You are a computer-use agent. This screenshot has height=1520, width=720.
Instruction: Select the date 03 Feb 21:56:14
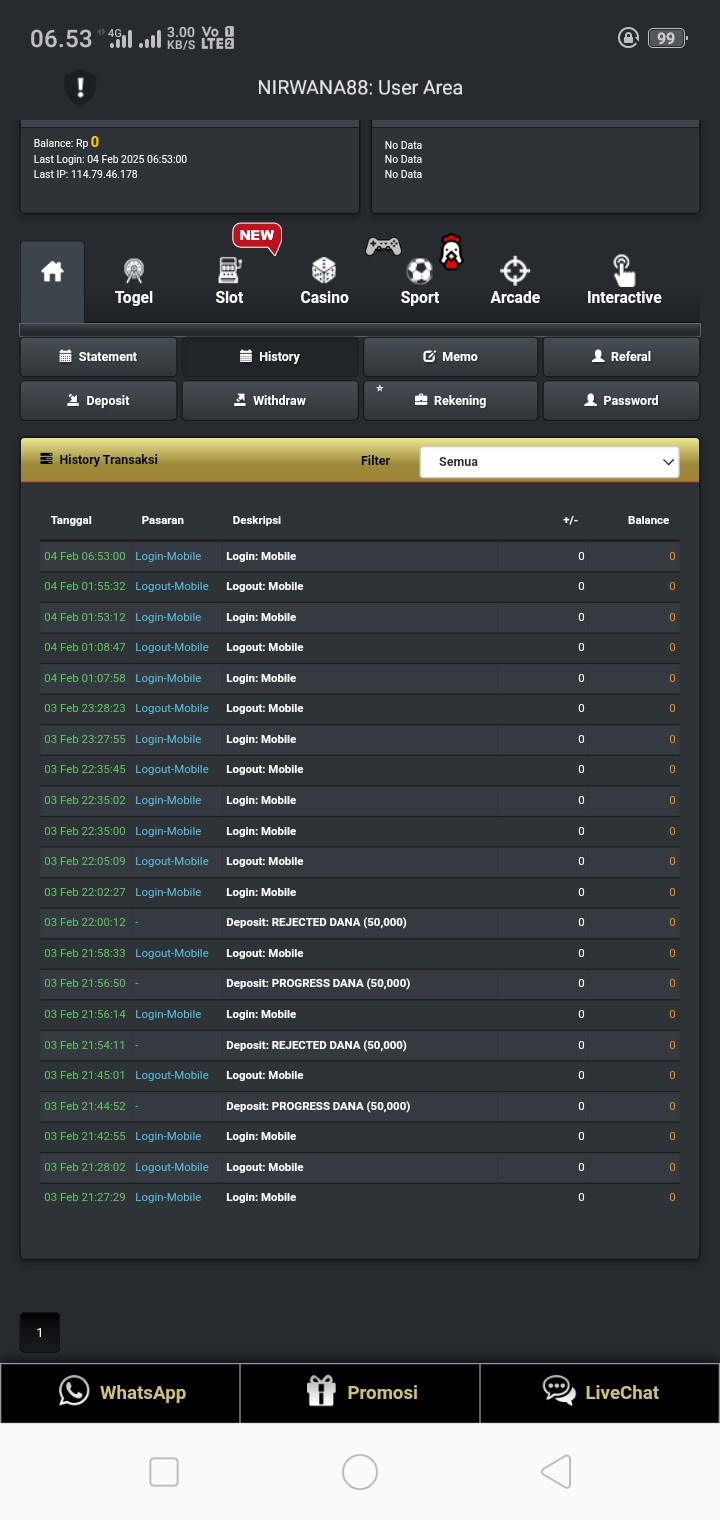point(85,1014)
